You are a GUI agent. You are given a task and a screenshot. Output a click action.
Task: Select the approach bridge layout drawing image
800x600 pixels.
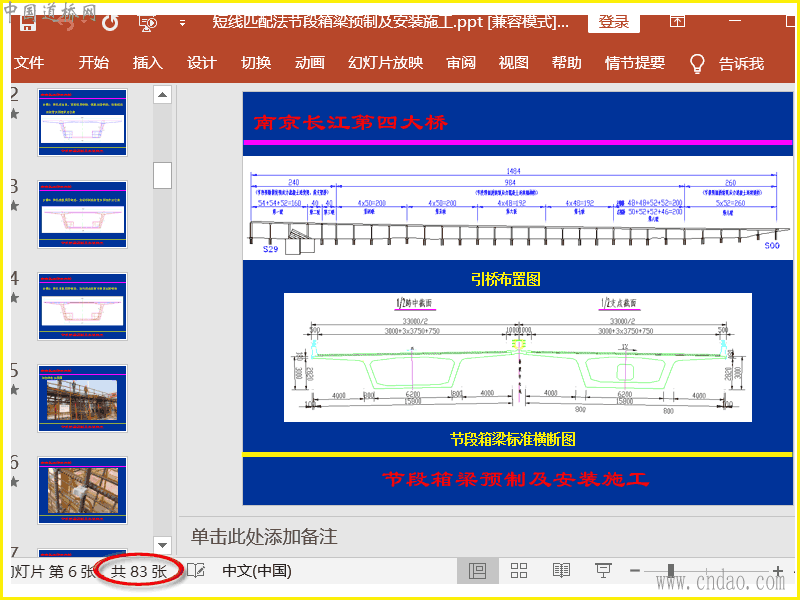point(518,208)
